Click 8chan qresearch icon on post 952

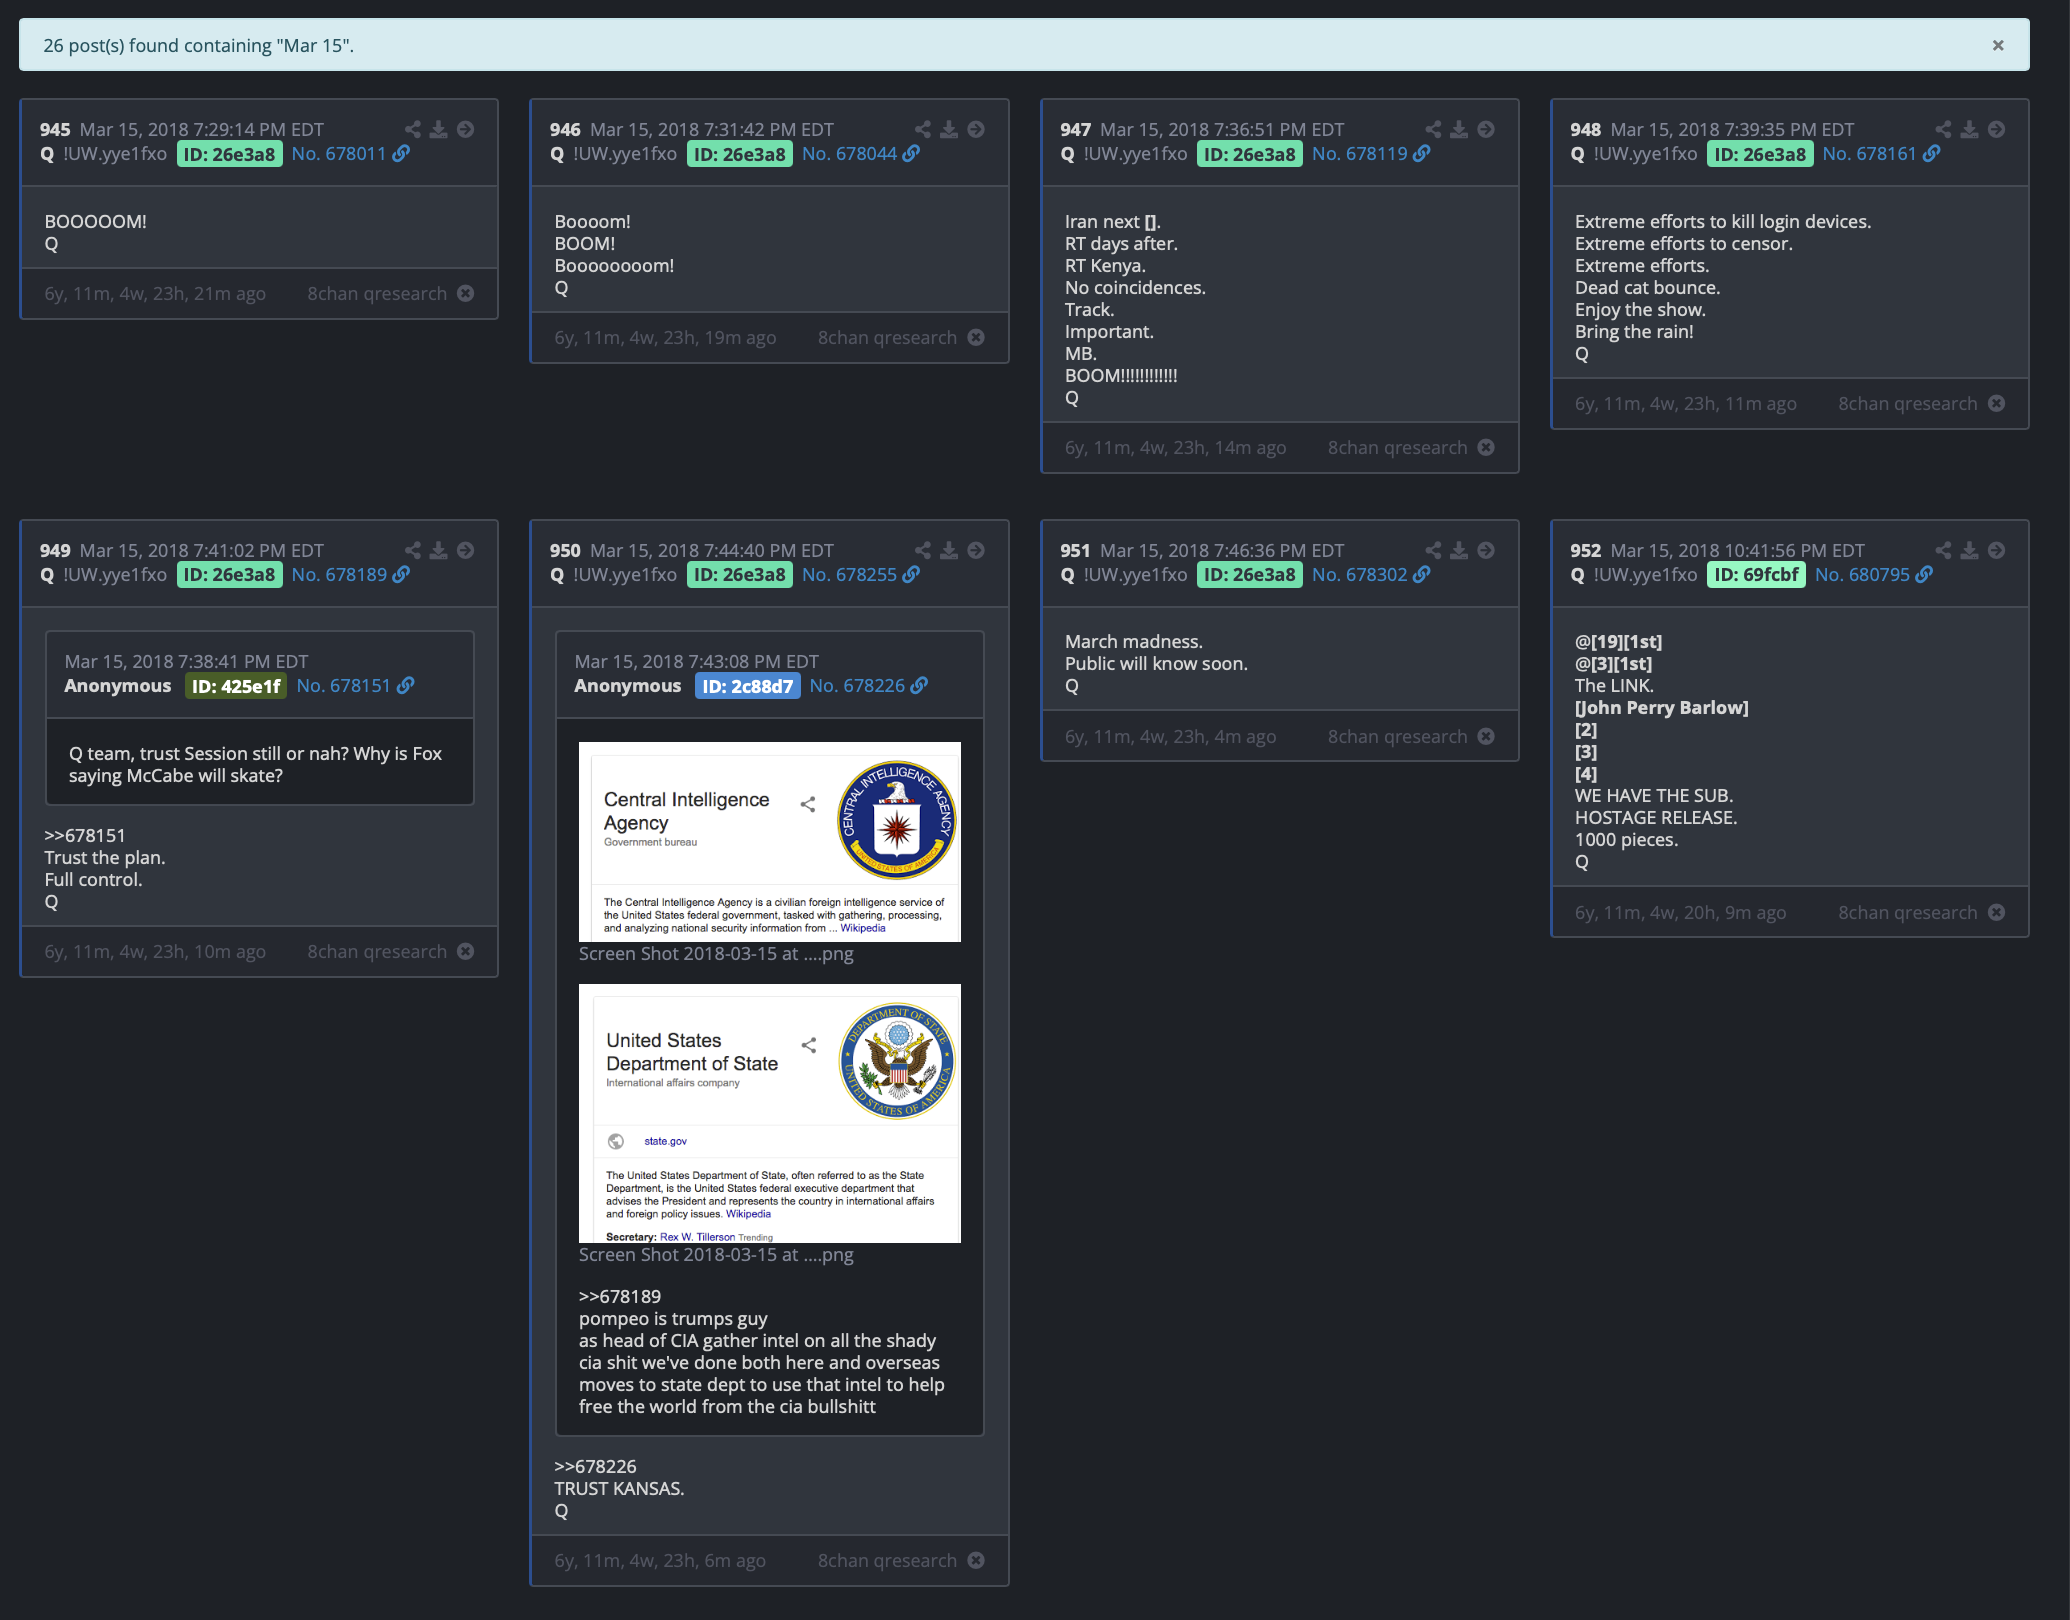[1996, 912]
